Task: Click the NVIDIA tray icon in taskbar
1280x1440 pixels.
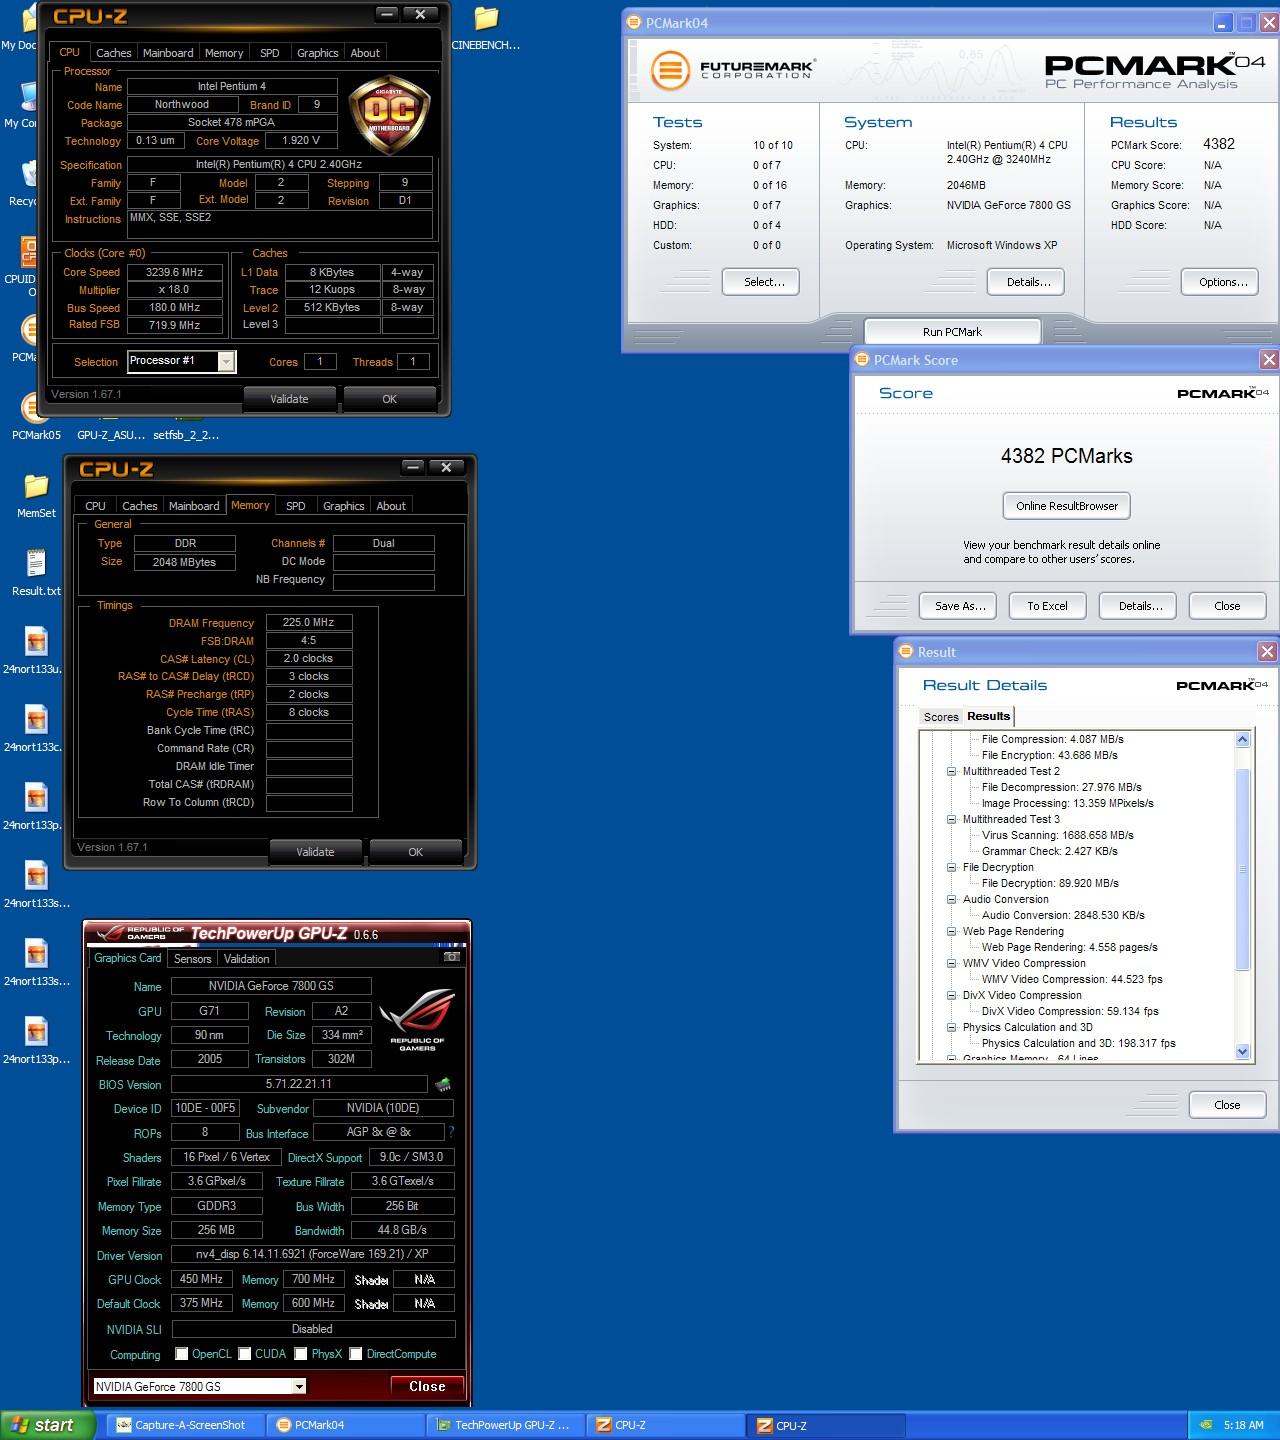Action: pos(1207,1425)
